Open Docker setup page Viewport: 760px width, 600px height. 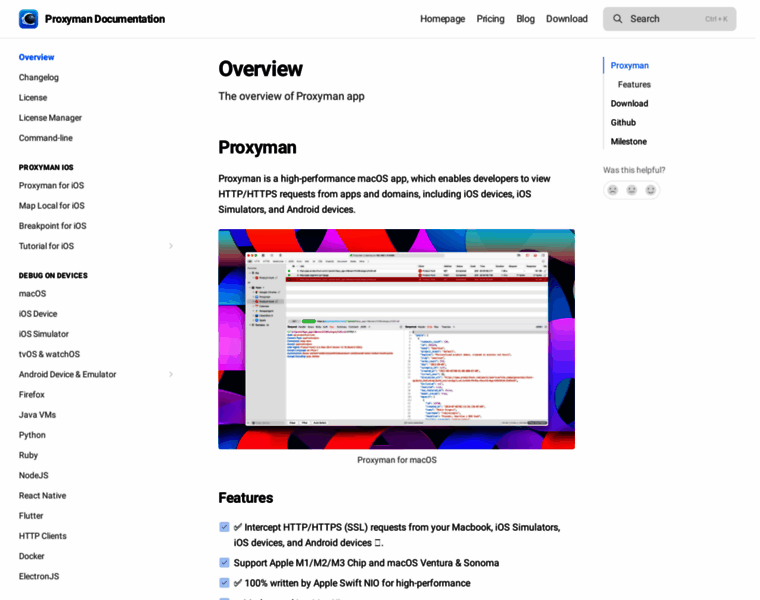[32, 556]
